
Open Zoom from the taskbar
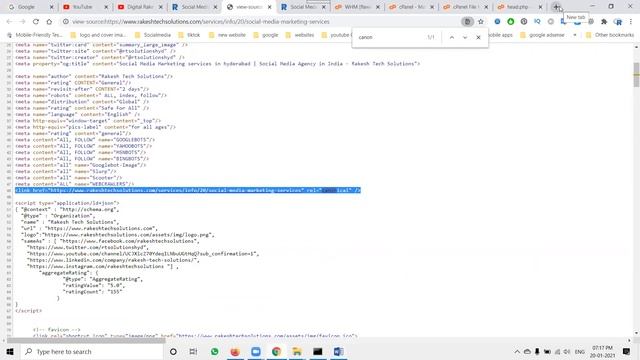click(256, 351)
